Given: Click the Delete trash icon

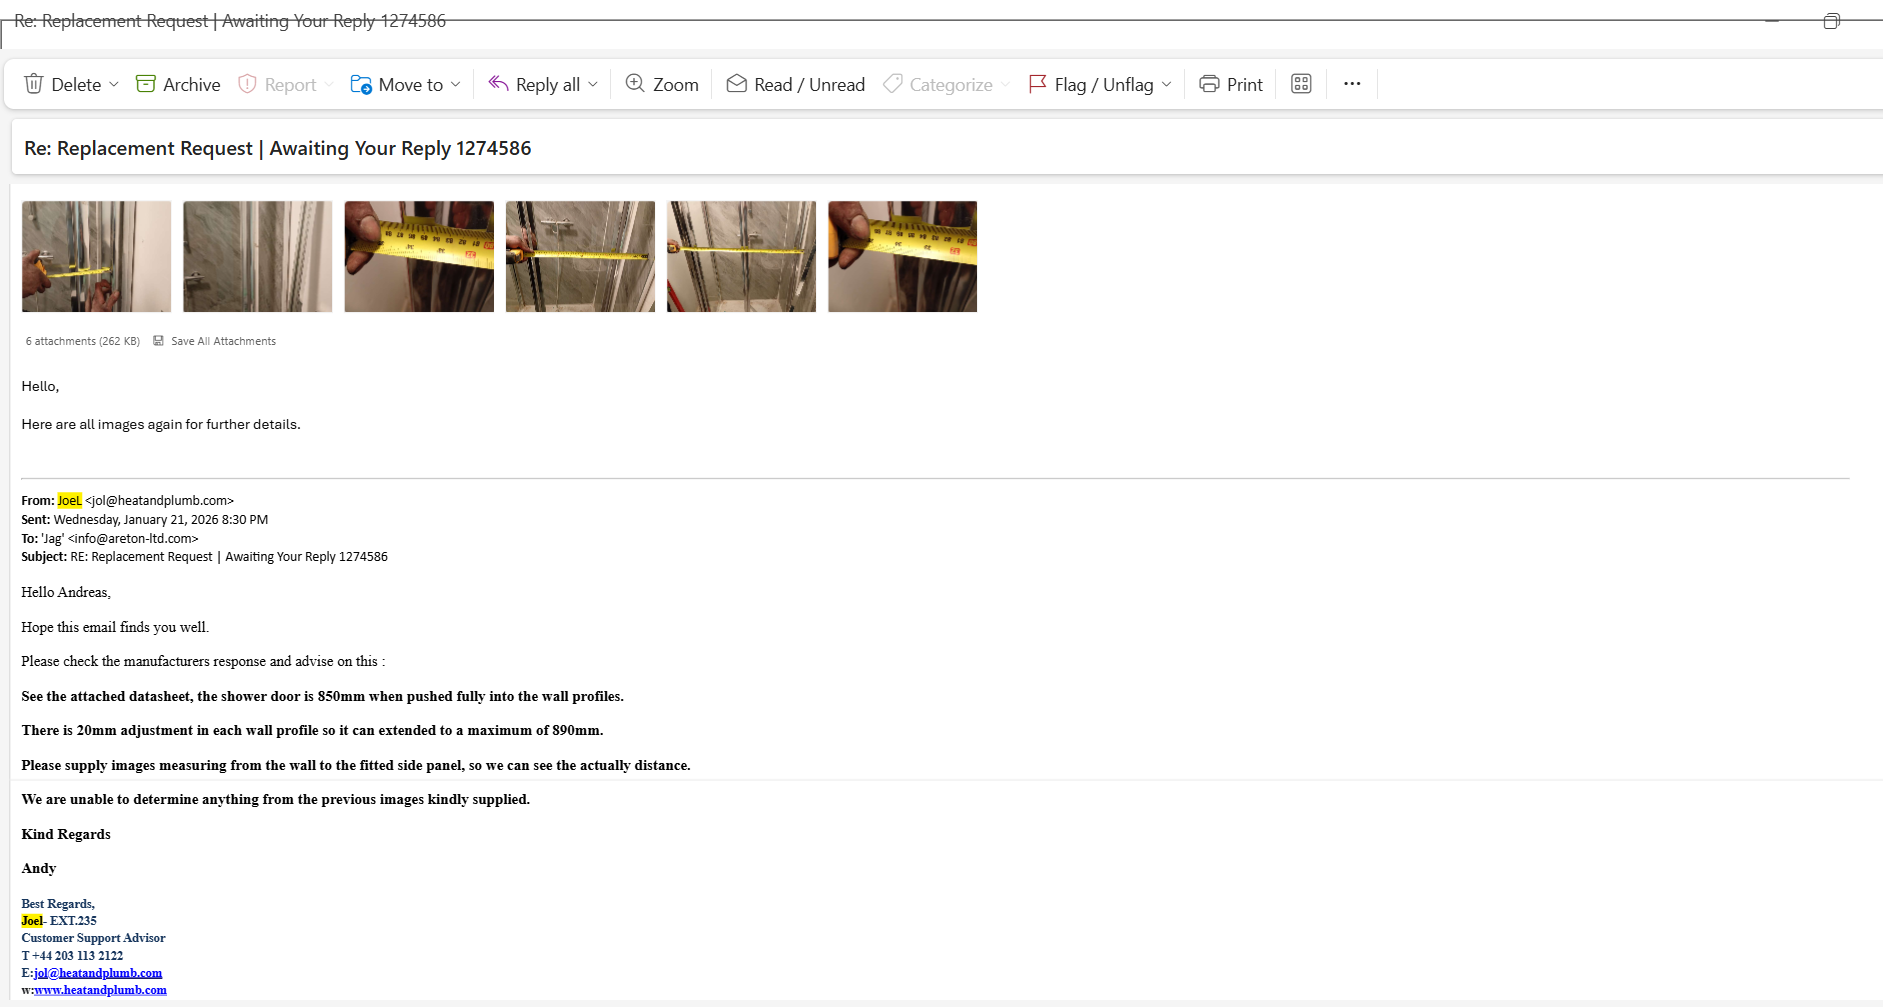Looking at the screenshot, I should point(34,84).
